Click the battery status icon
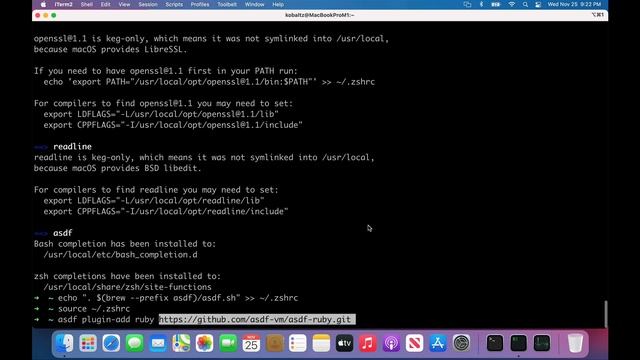The image size is (640, 360). coord(496,4)
